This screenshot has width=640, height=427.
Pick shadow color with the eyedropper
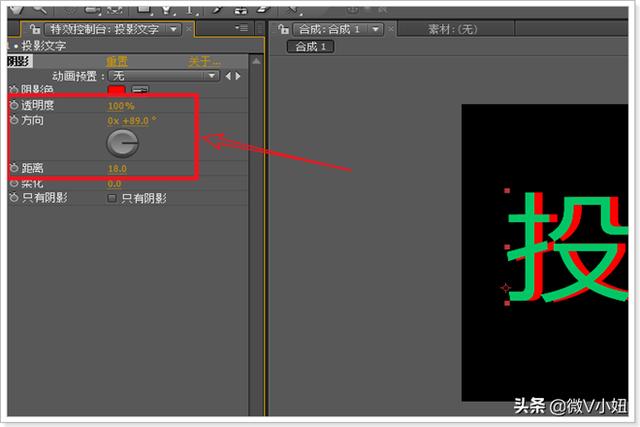[x=140, y=90]
